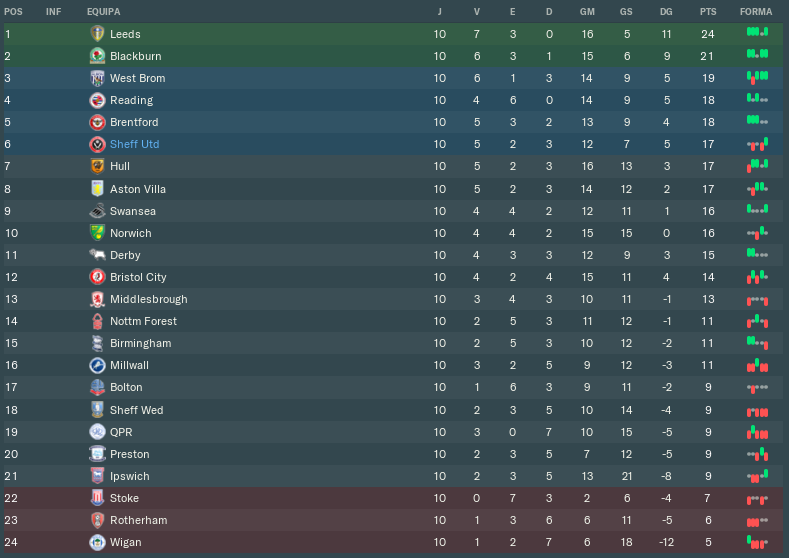Click the Stoke club crest icon
789x558 pixels.
pyautogui.click(x=97, y=498)
